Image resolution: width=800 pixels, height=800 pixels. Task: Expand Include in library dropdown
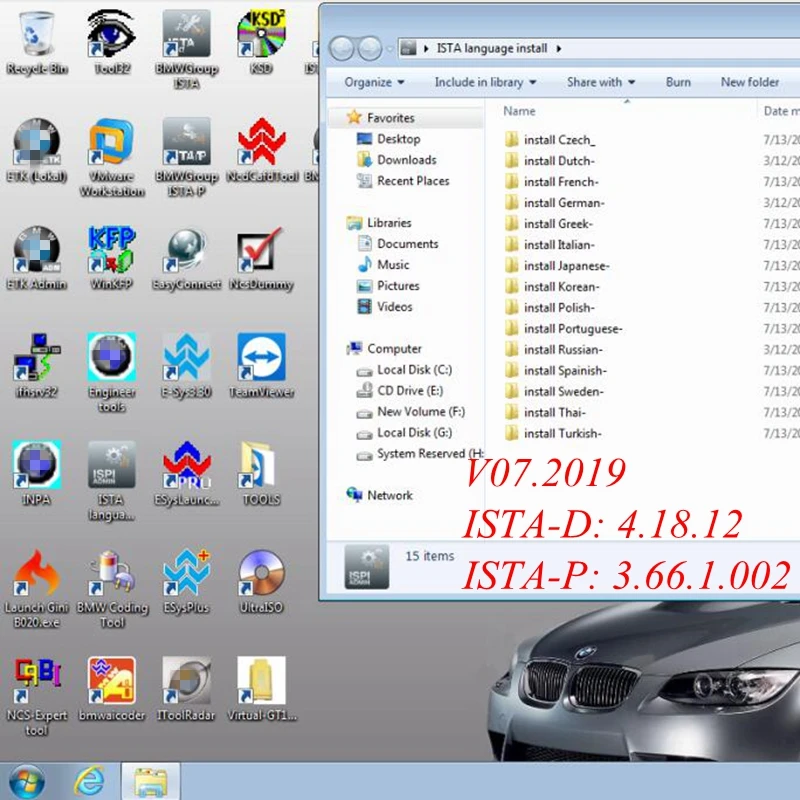coord(485,82)
